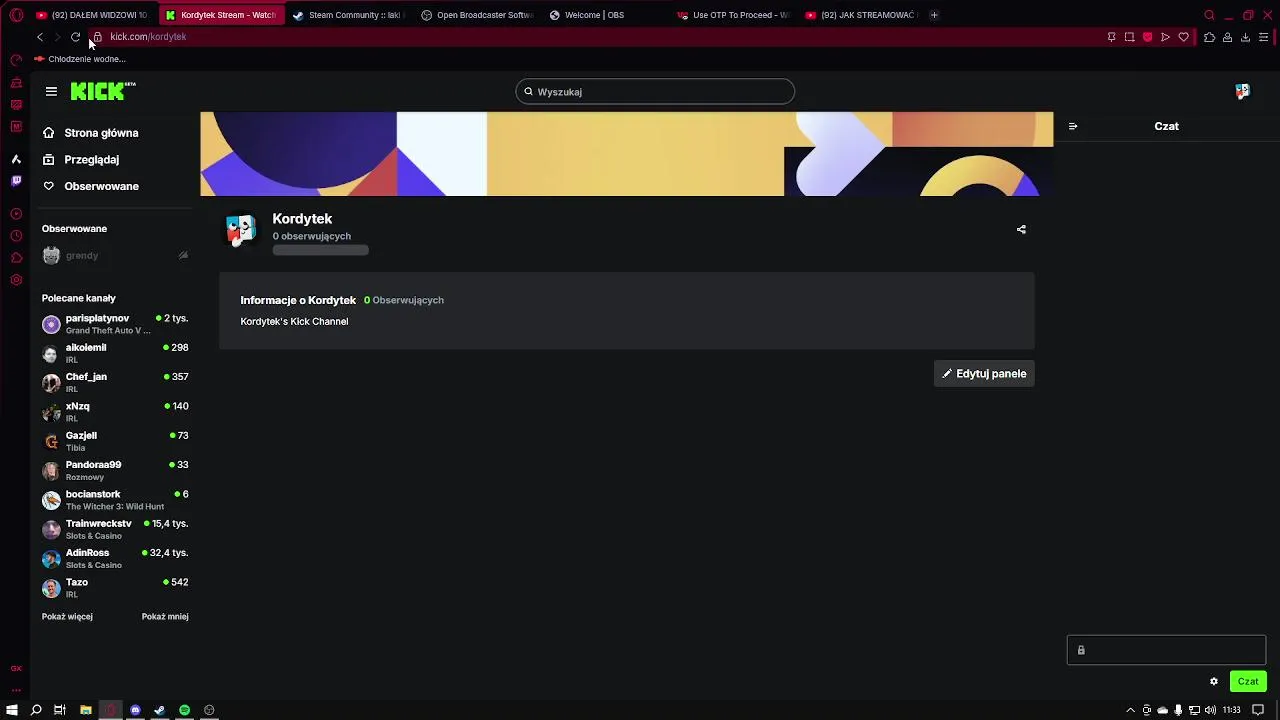Open recommended channel Pandoraa99
The height and width of the screenshot is (720, 1280).
tap(115, 470)
